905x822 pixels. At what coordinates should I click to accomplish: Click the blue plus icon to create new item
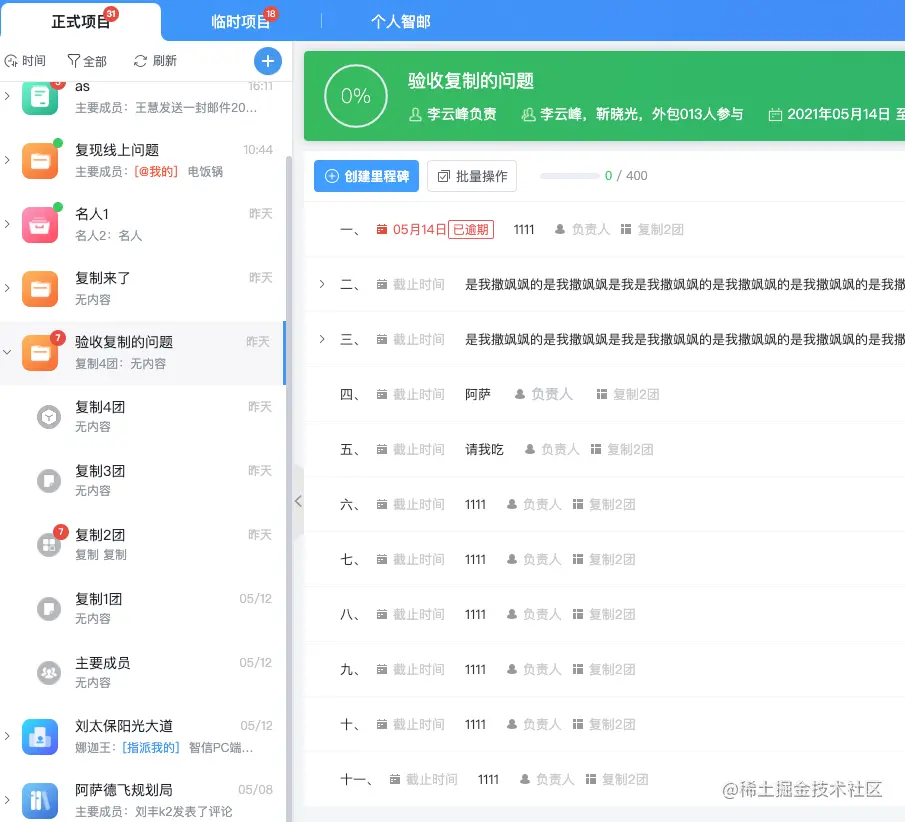(x=267, y=61)
